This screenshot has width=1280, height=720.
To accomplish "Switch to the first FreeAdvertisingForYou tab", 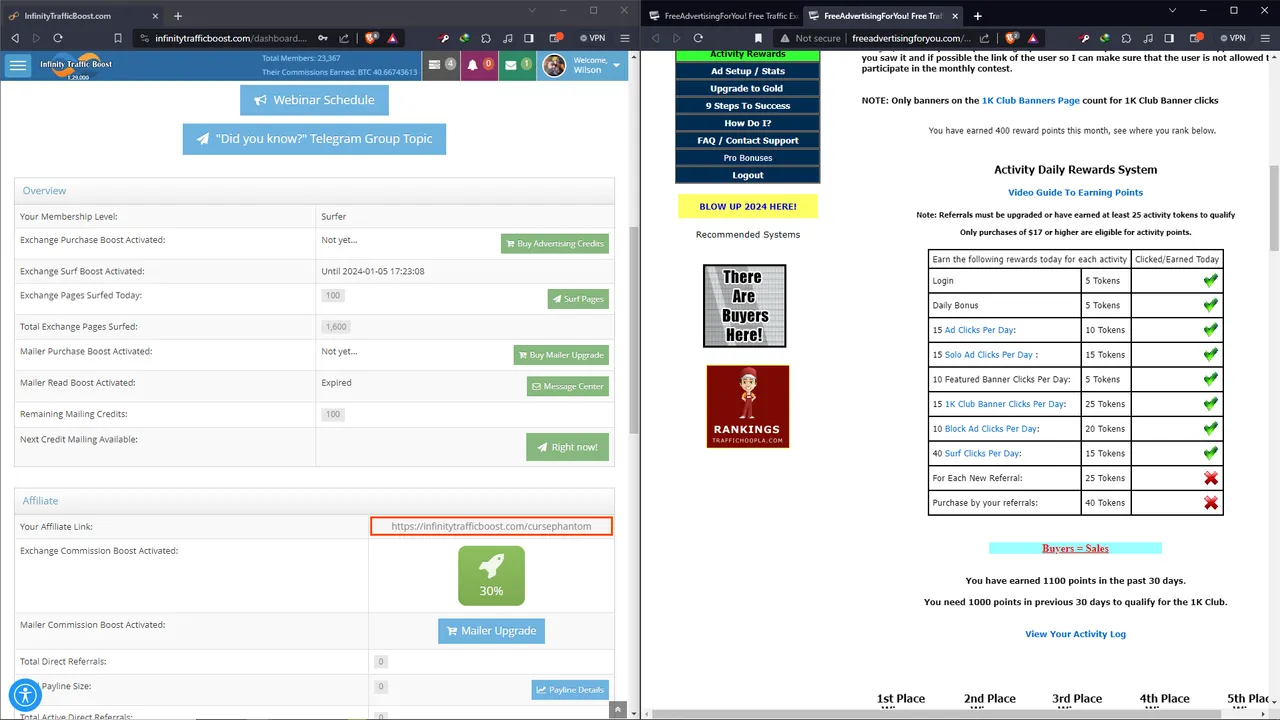I will 722,15.
